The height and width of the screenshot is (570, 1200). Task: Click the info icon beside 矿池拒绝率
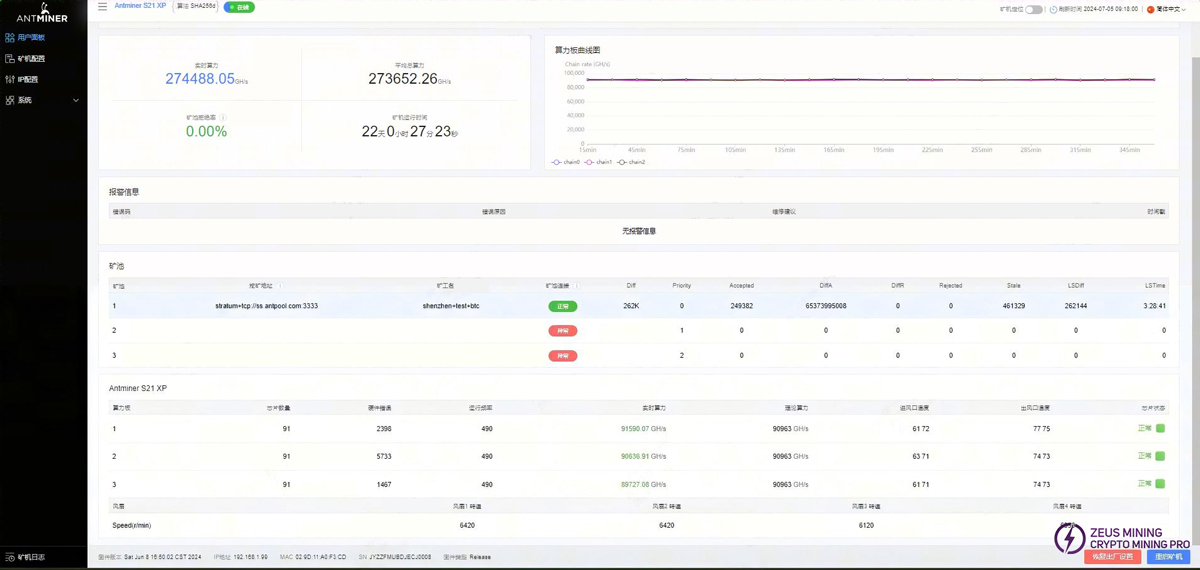(223, 118)
